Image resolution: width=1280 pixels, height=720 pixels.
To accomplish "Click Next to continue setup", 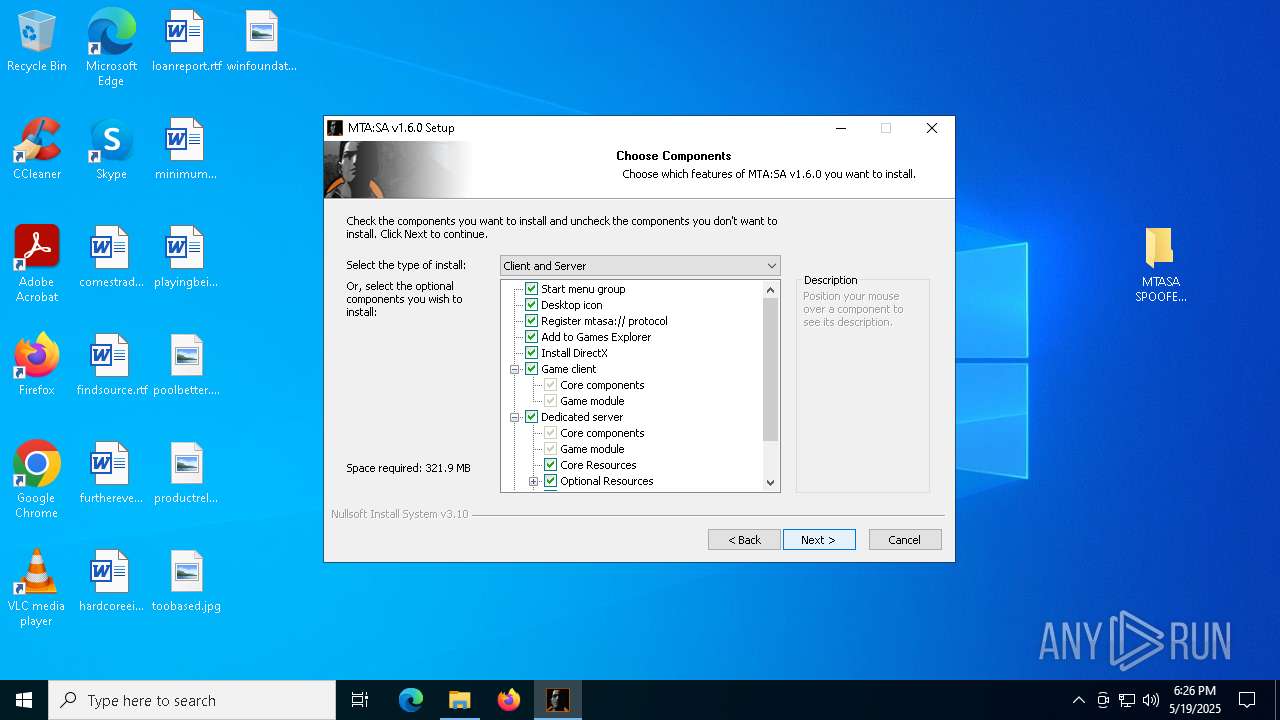I will point(819,540).
